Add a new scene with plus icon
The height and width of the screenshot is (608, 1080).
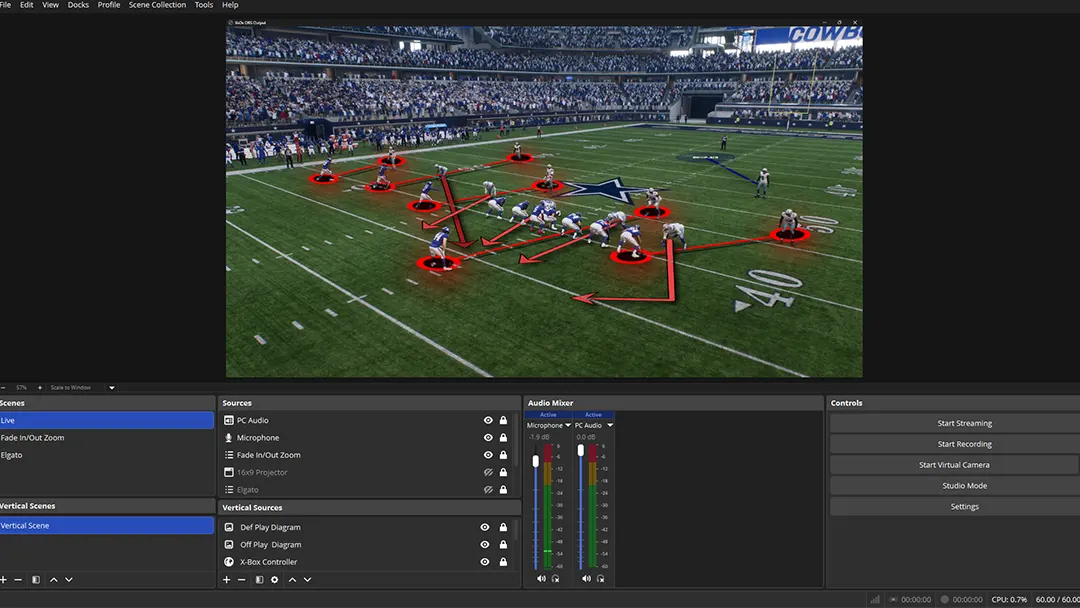[x=3, y=580]
